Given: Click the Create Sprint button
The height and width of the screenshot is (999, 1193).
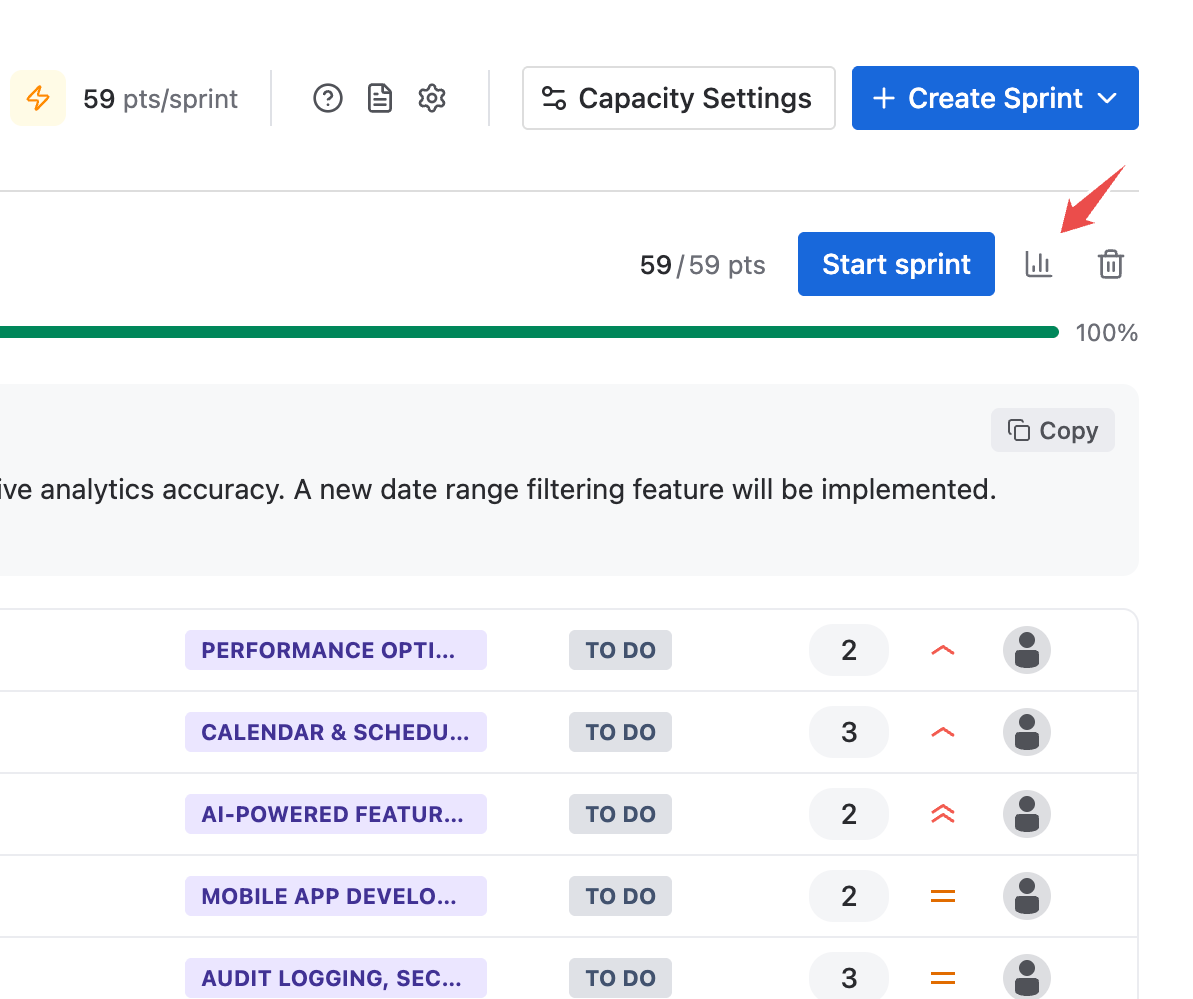Looking at the screenshot, I should click(x=995, y=98).
